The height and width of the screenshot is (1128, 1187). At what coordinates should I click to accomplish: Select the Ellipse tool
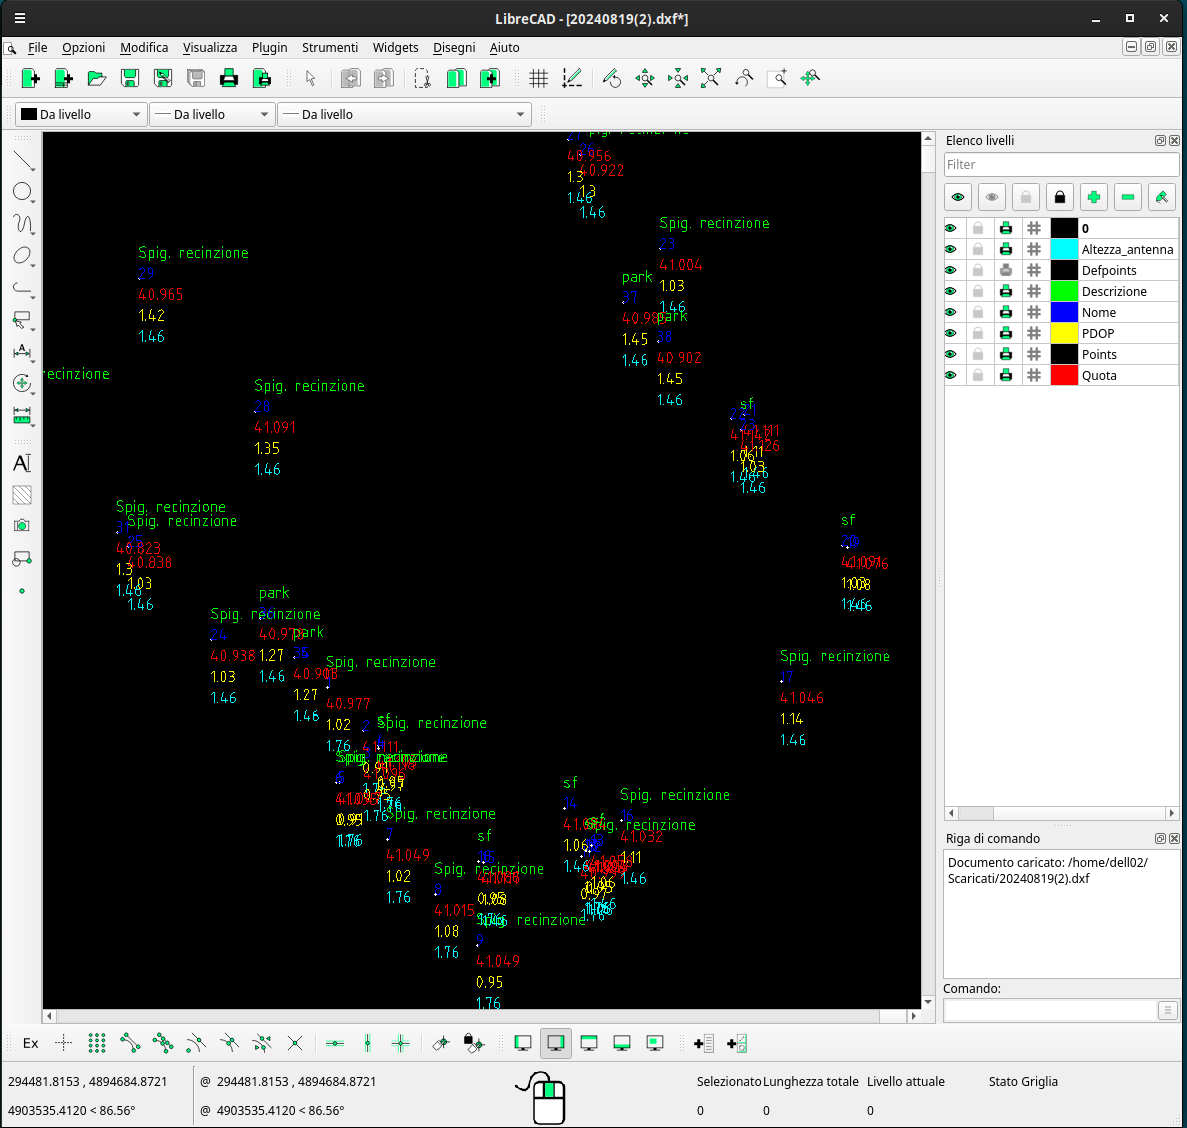[x=23, y=256]
